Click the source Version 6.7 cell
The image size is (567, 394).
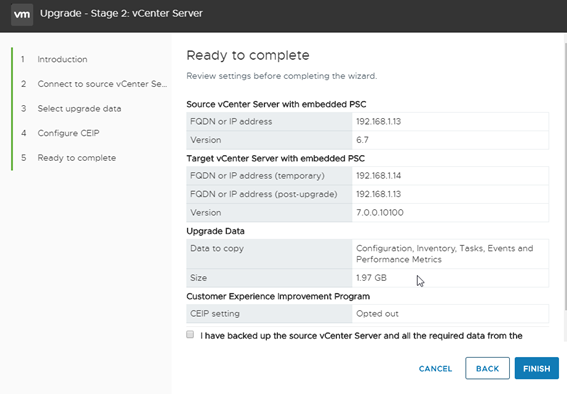pyautogui.click(x=450, y=140)
